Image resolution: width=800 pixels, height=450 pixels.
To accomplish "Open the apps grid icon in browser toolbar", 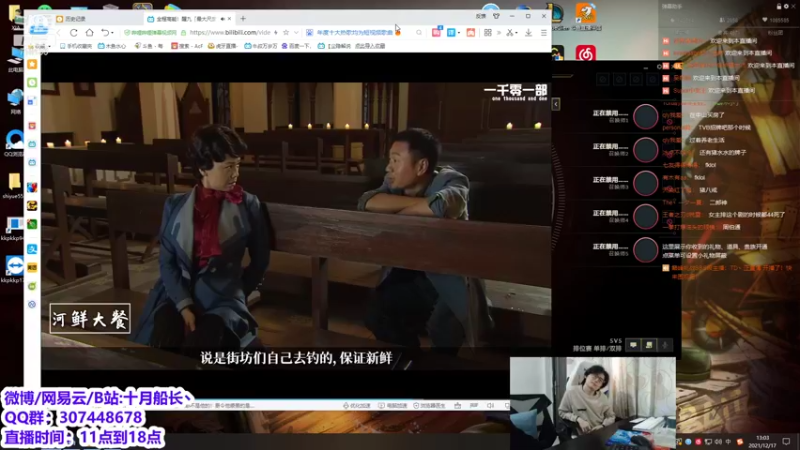I will click(x=488, y=33).
